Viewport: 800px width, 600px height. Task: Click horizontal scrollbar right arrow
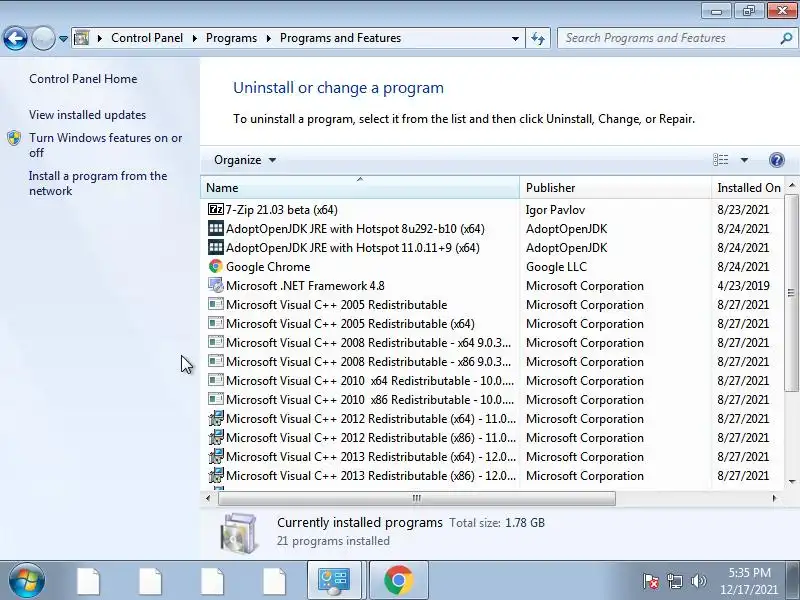[774, 498]
